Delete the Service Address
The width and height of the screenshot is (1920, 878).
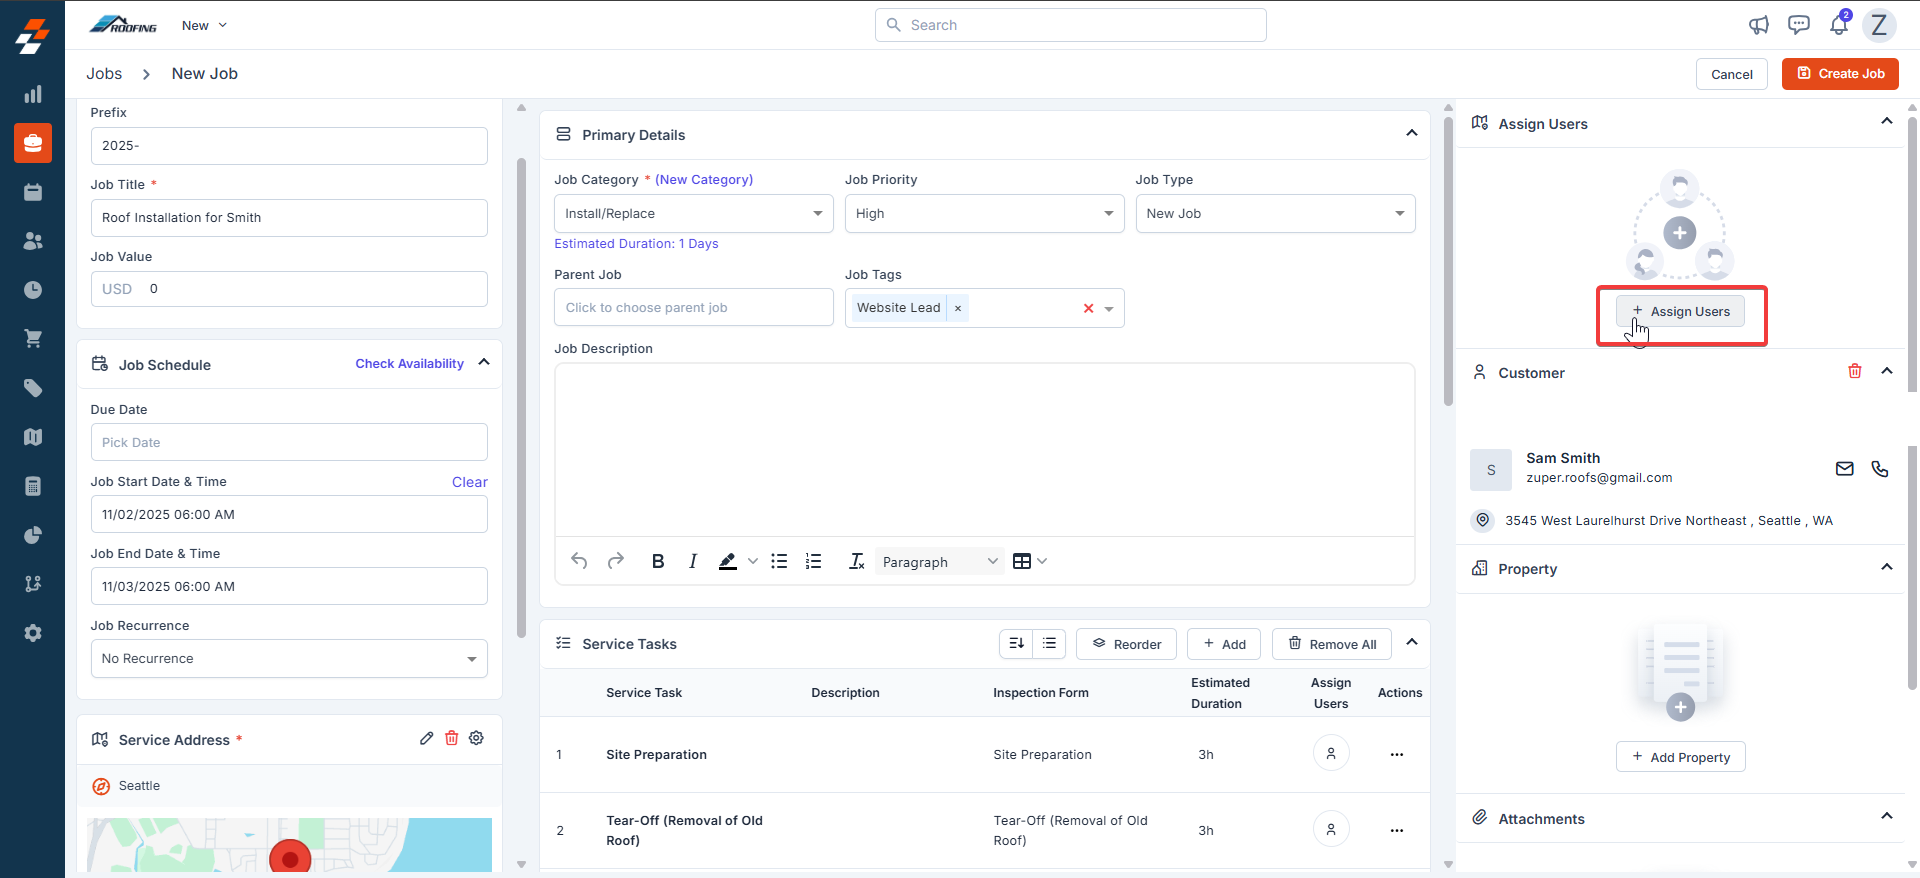click(452, 738)
